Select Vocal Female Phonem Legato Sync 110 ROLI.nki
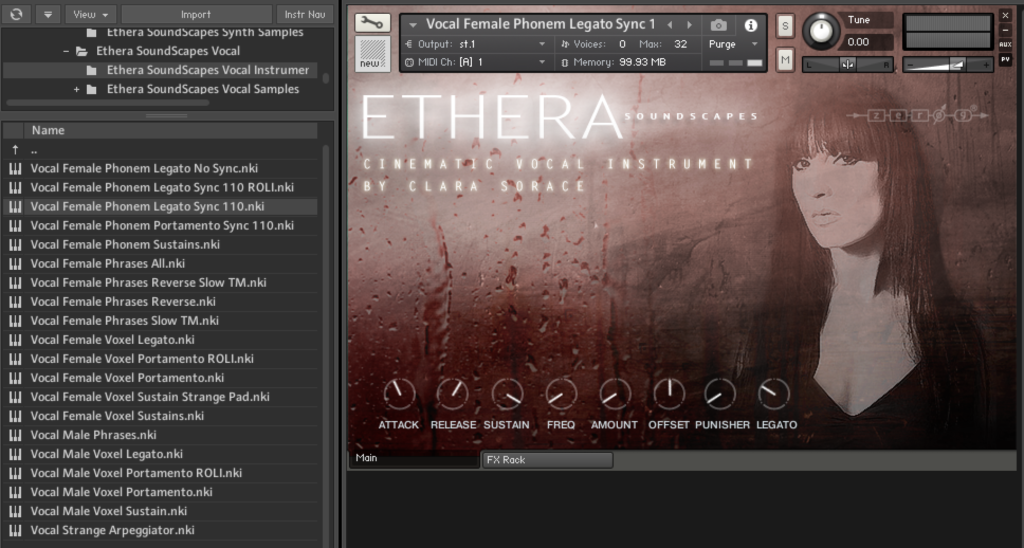The image size is (1024, 548). coord(160,187)
